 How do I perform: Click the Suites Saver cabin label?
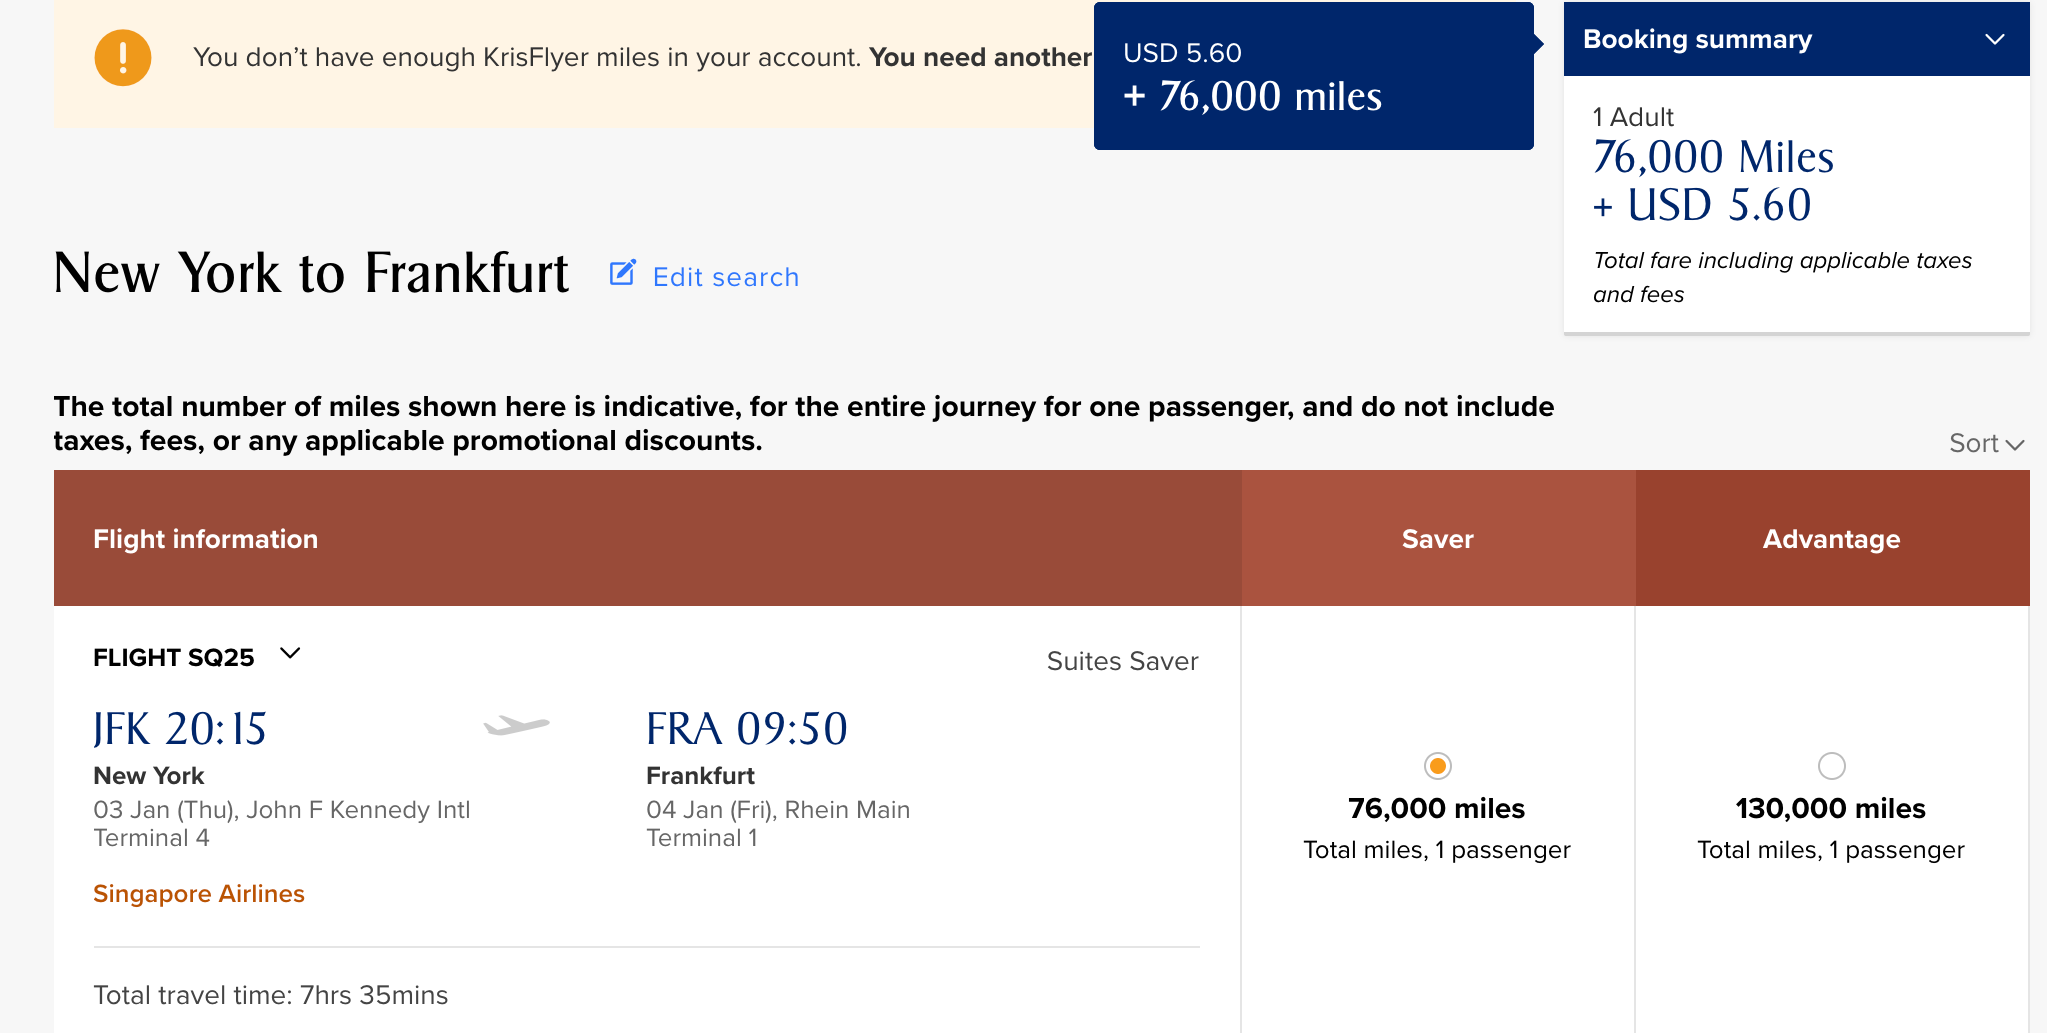click(1122, 661)
